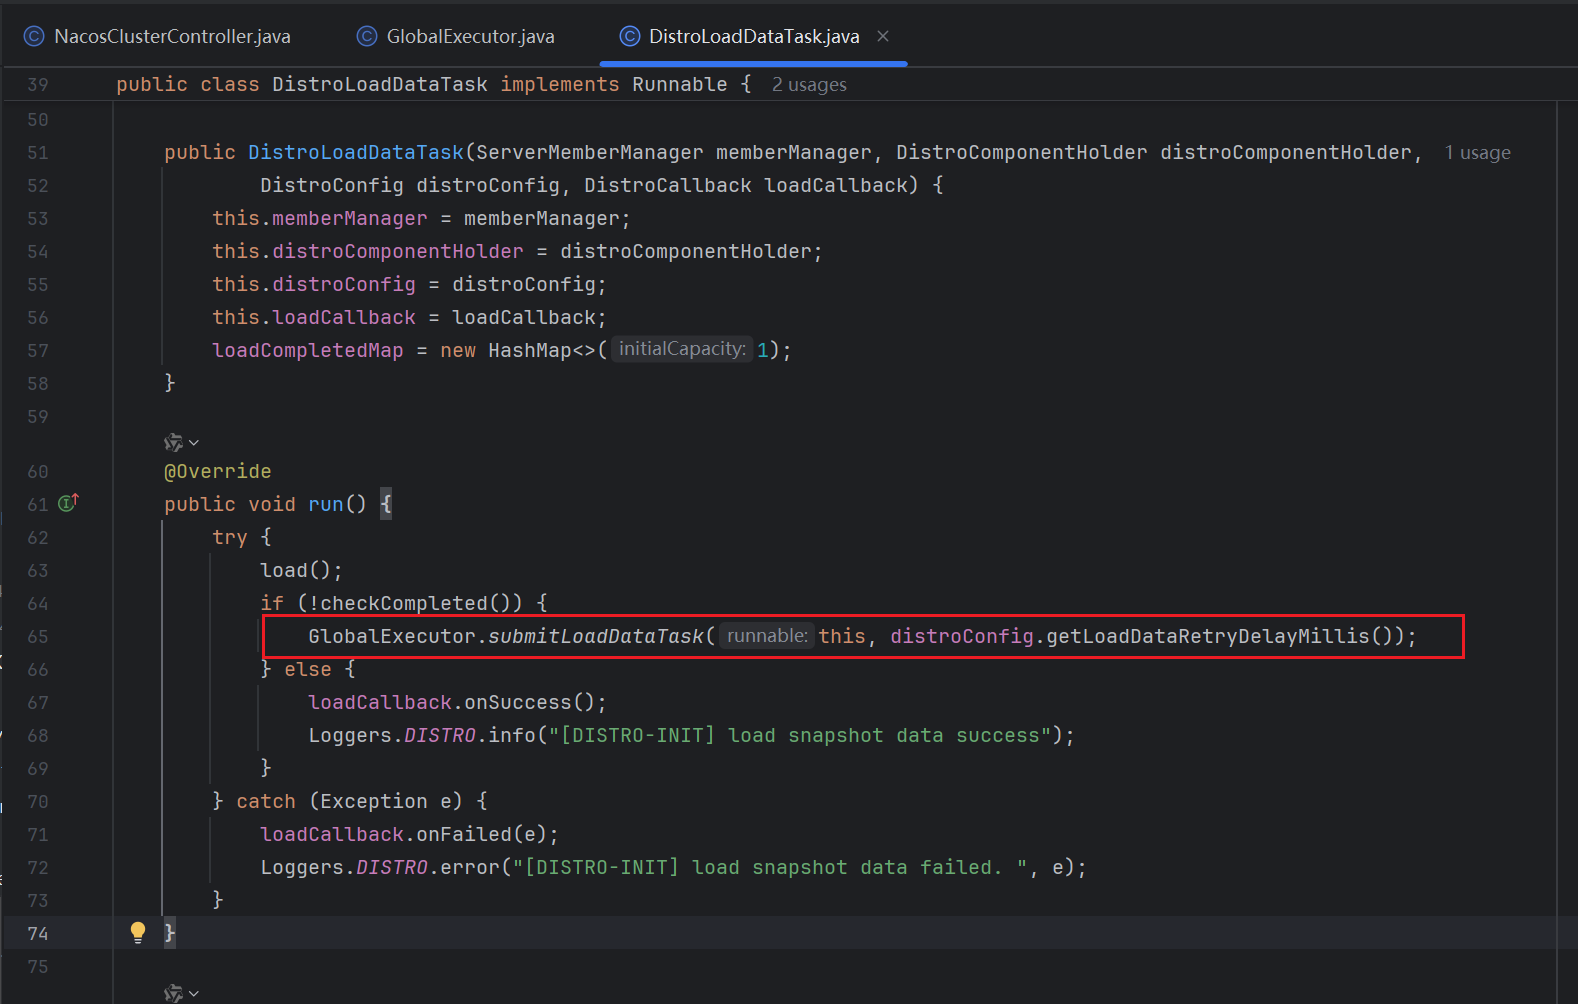Click the class icon on NacosClusterController.java tab

pos(34,36)
